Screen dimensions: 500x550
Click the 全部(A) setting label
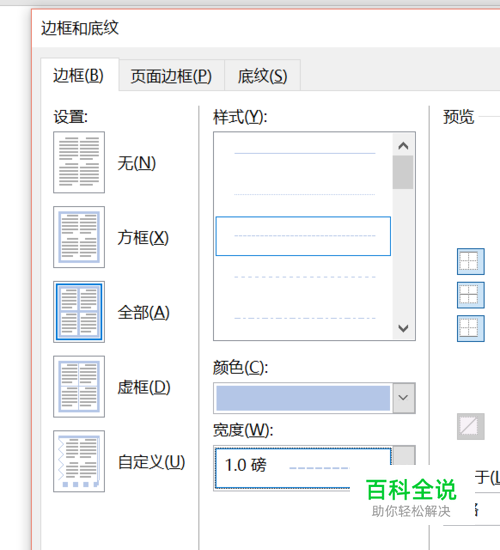point(144,313)
